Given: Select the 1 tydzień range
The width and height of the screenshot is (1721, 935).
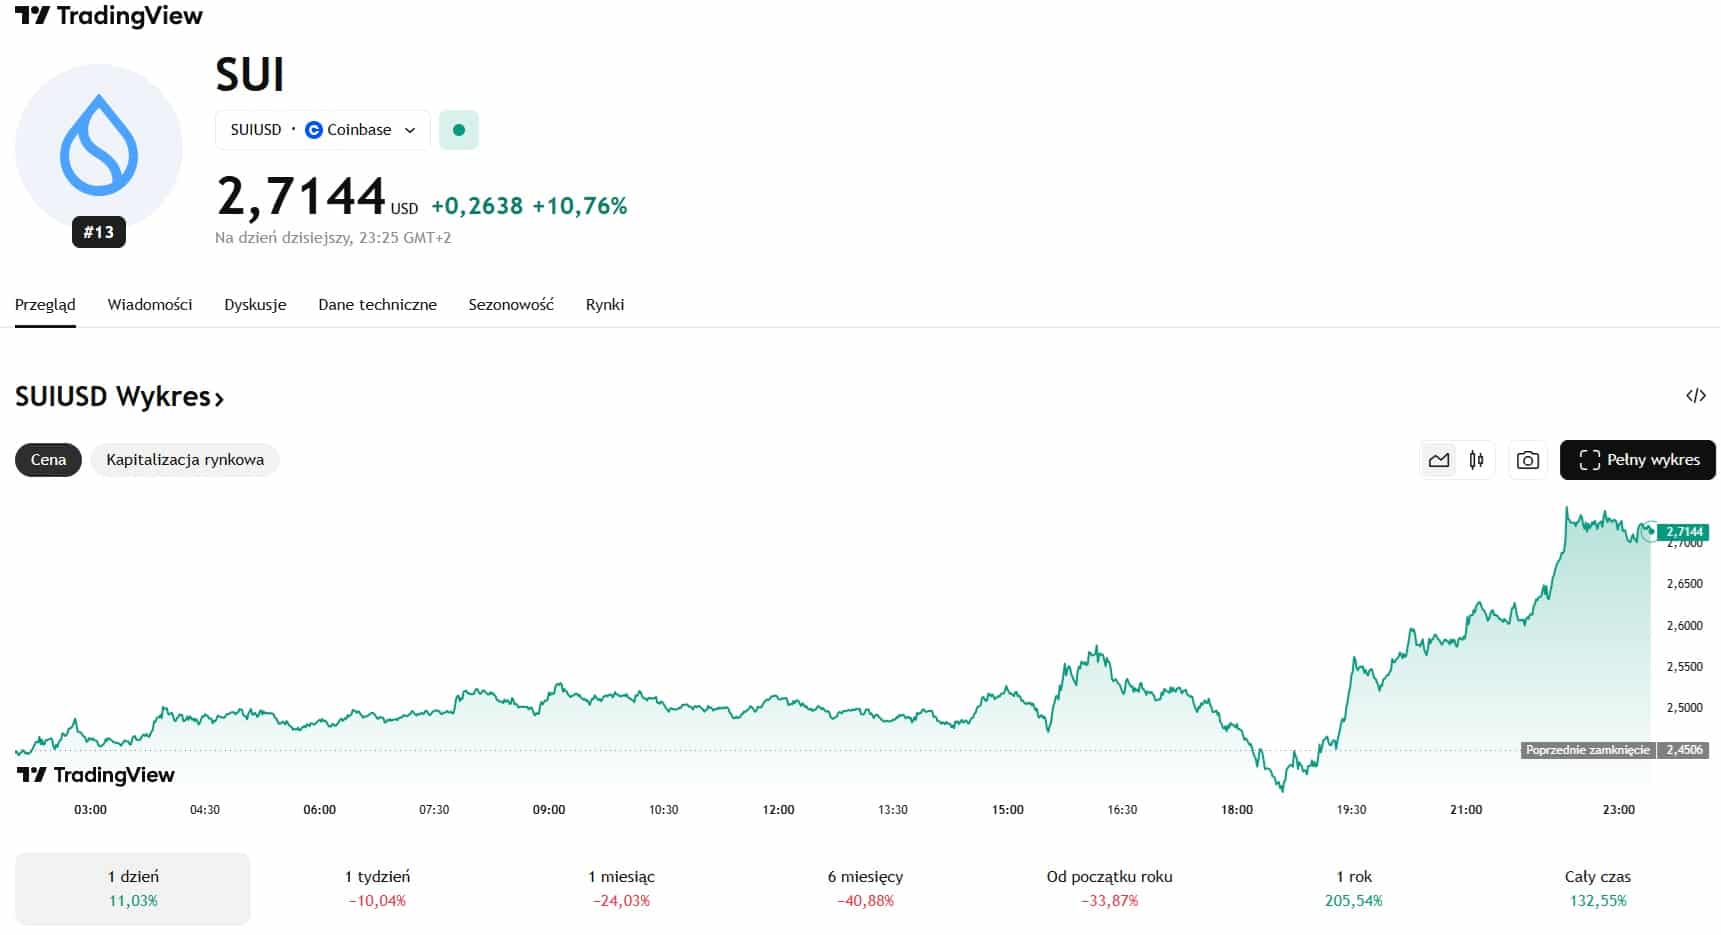Looking at the screenshot, I should [x=377, y=888].
